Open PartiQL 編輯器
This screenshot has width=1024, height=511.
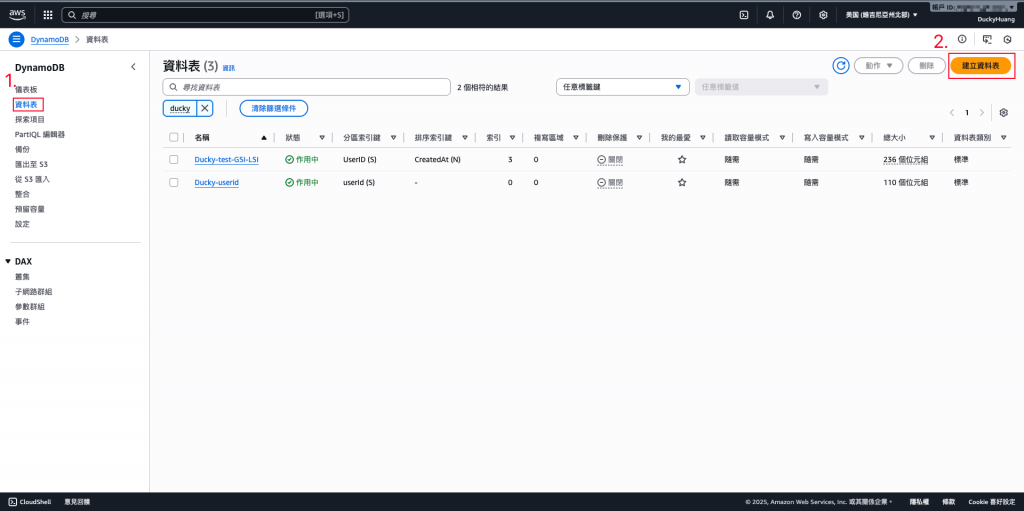40,134
